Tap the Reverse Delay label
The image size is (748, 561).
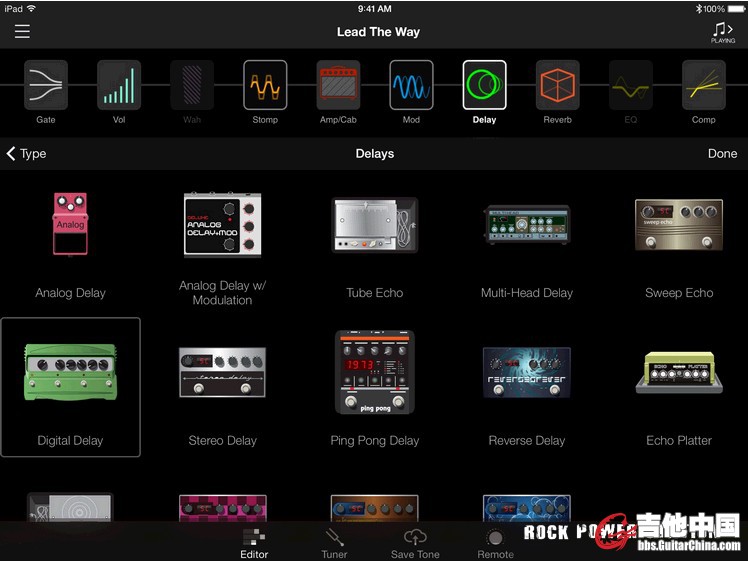[x=527, y=440]
